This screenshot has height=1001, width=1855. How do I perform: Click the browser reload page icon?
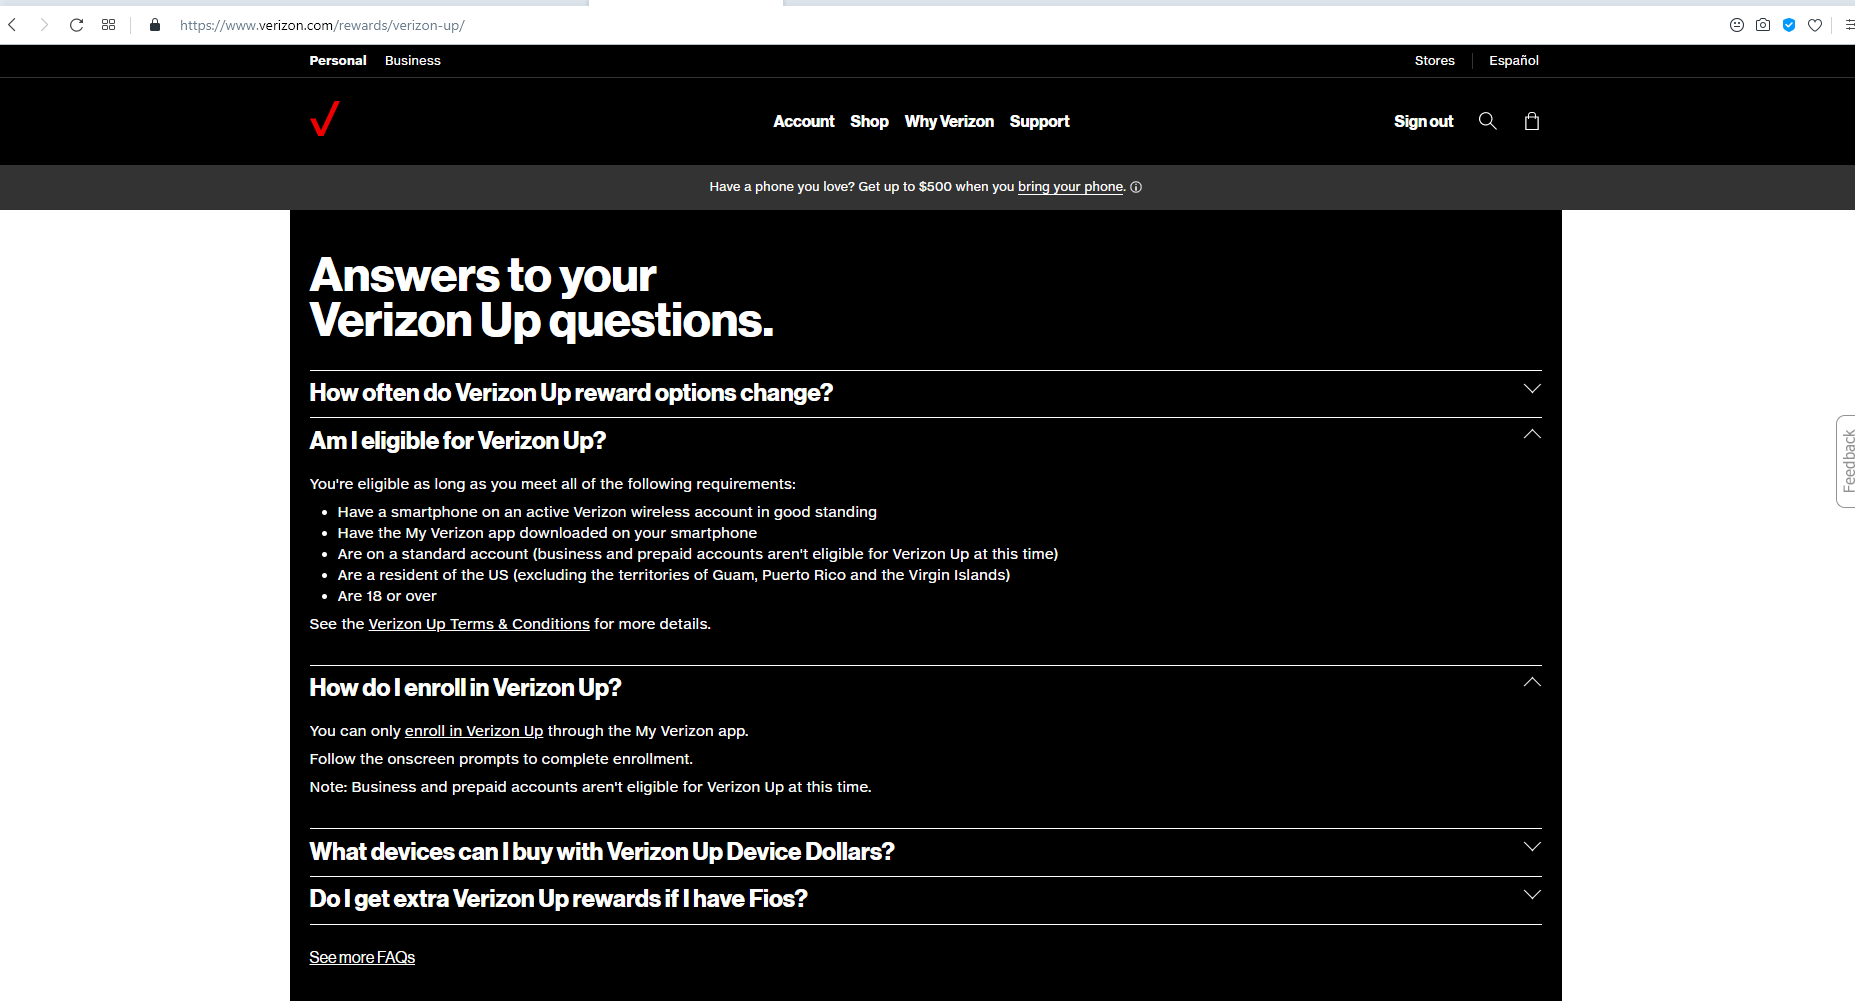(x=76, y=25)
